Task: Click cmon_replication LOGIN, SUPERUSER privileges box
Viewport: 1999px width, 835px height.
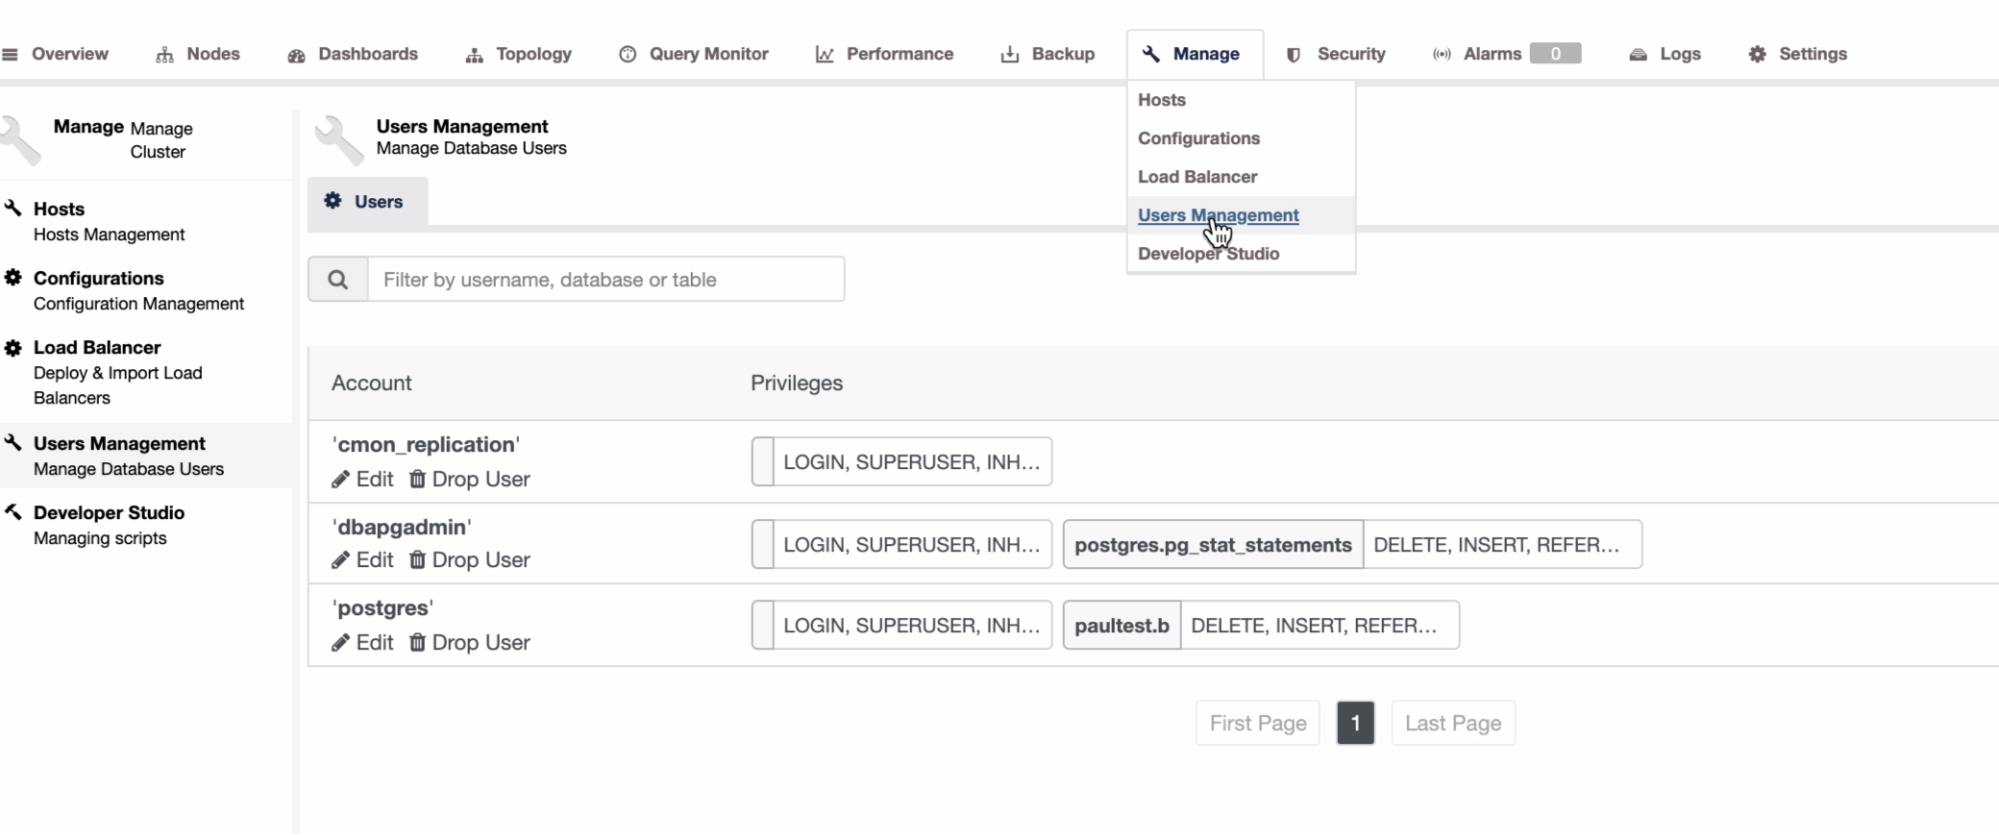Action: (902, 462)
